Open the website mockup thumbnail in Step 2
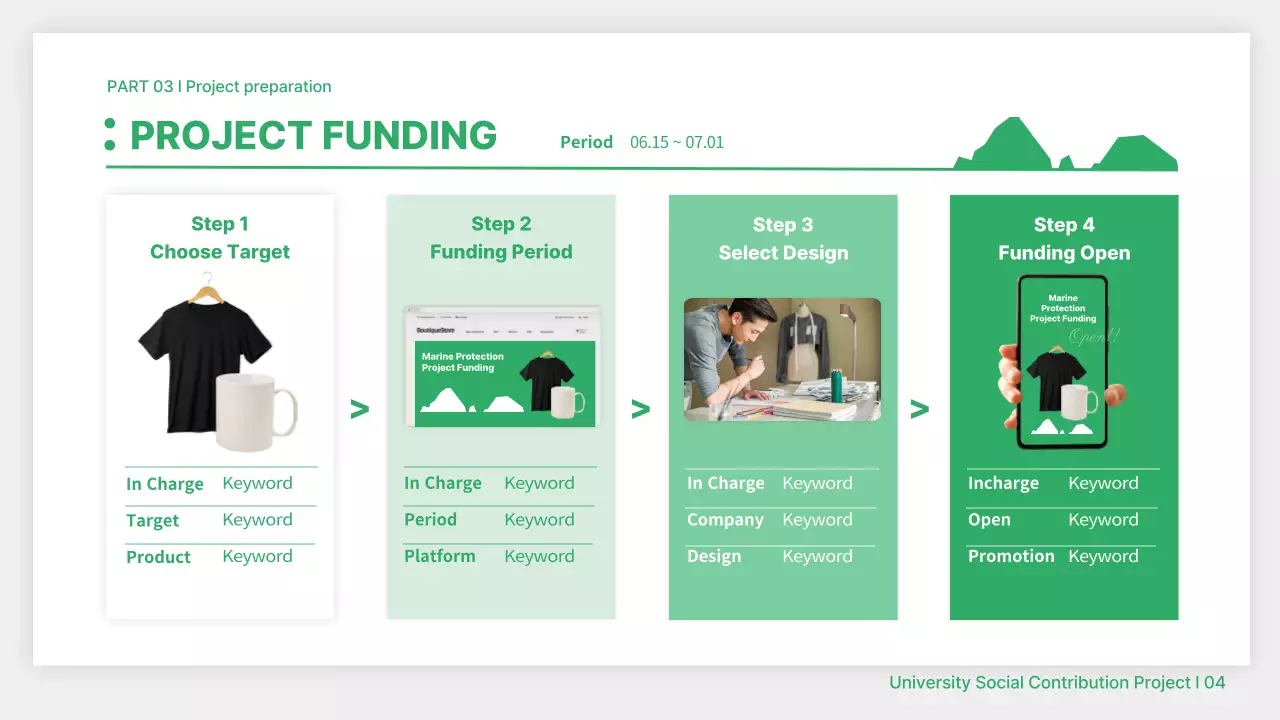This screenshot has height=720, width=1280. tap(501, 366)
